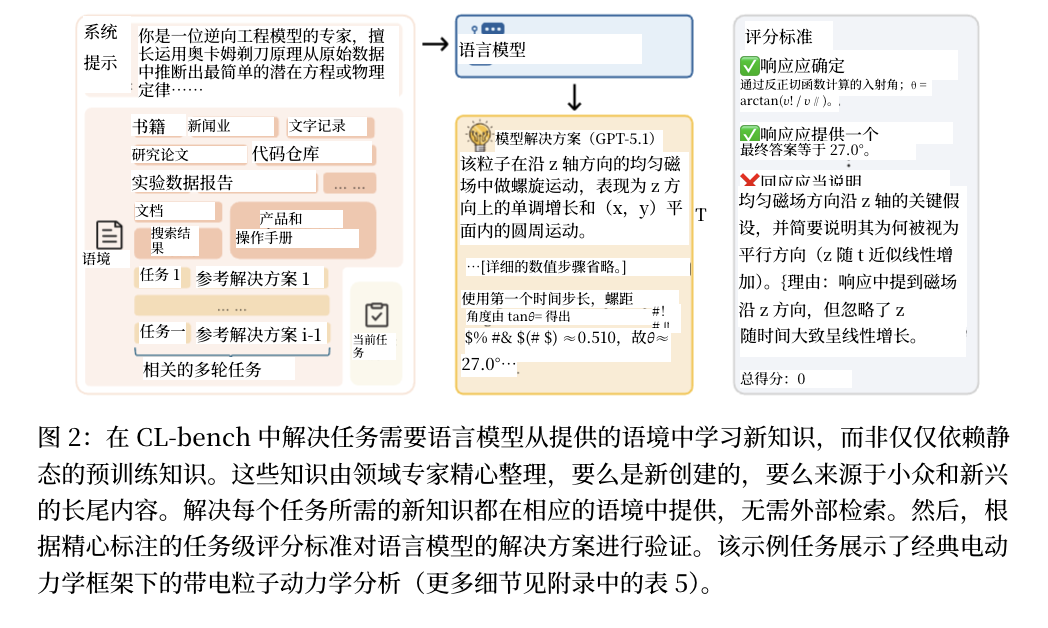This screenshot has width=1048, height=628.
Task: Click the document icon above 语境
Action: click(109, 235)
